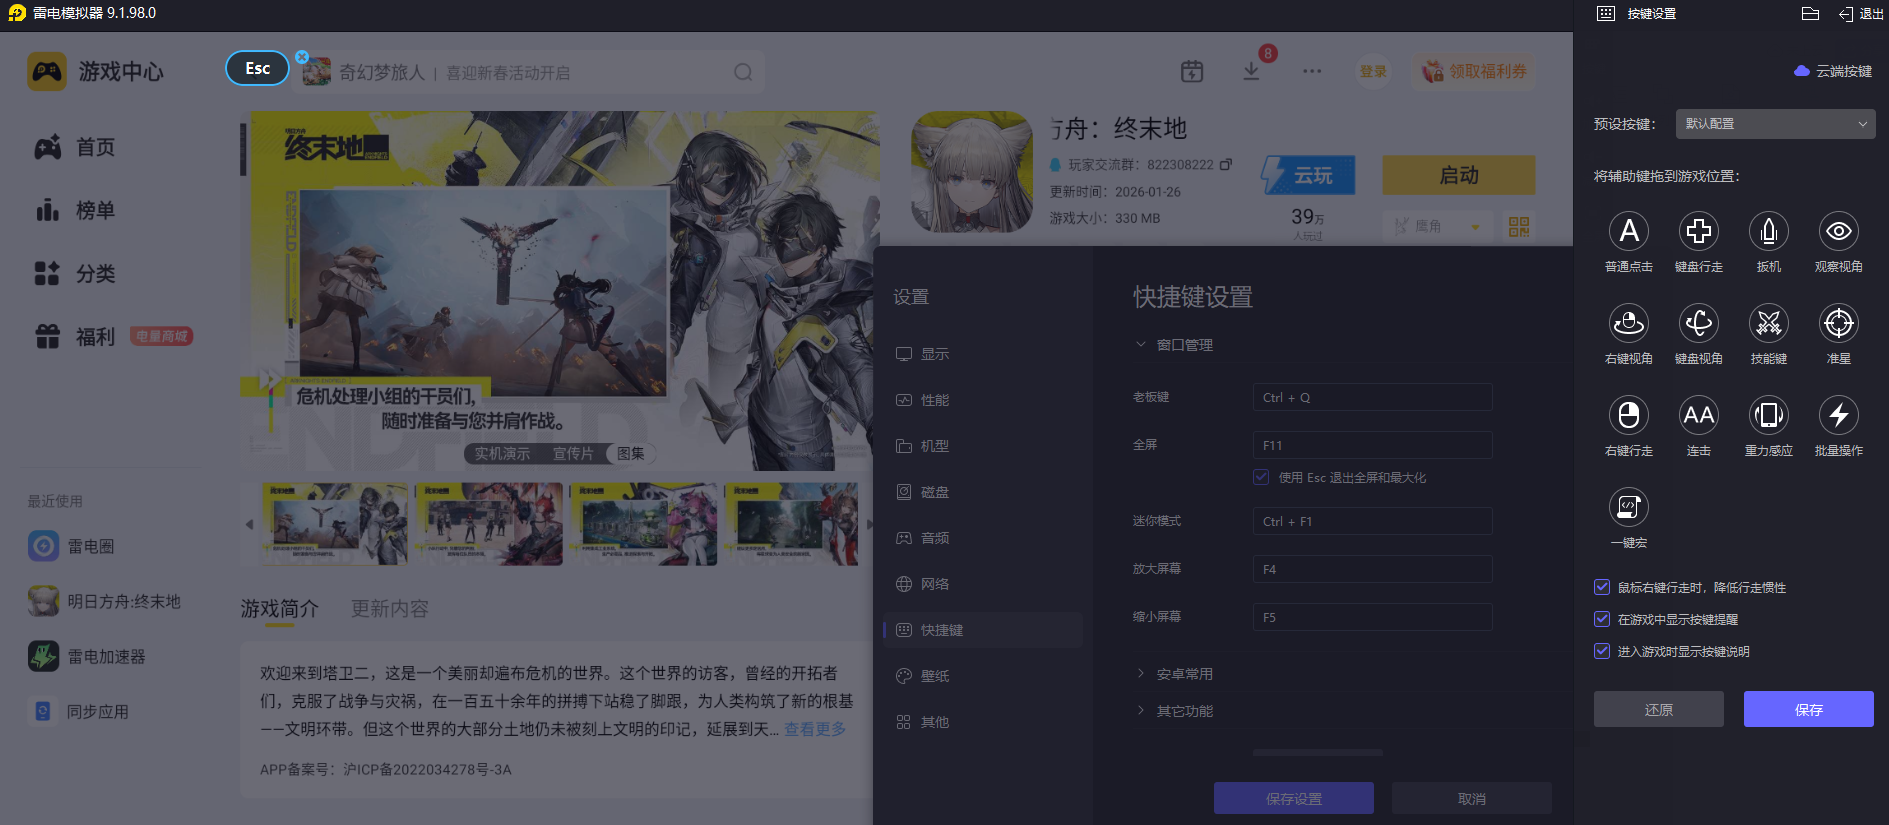This screenshot has width=1889, height=825.
Task: Go to 首页 in game center sidebar
Action: [75, 147]
